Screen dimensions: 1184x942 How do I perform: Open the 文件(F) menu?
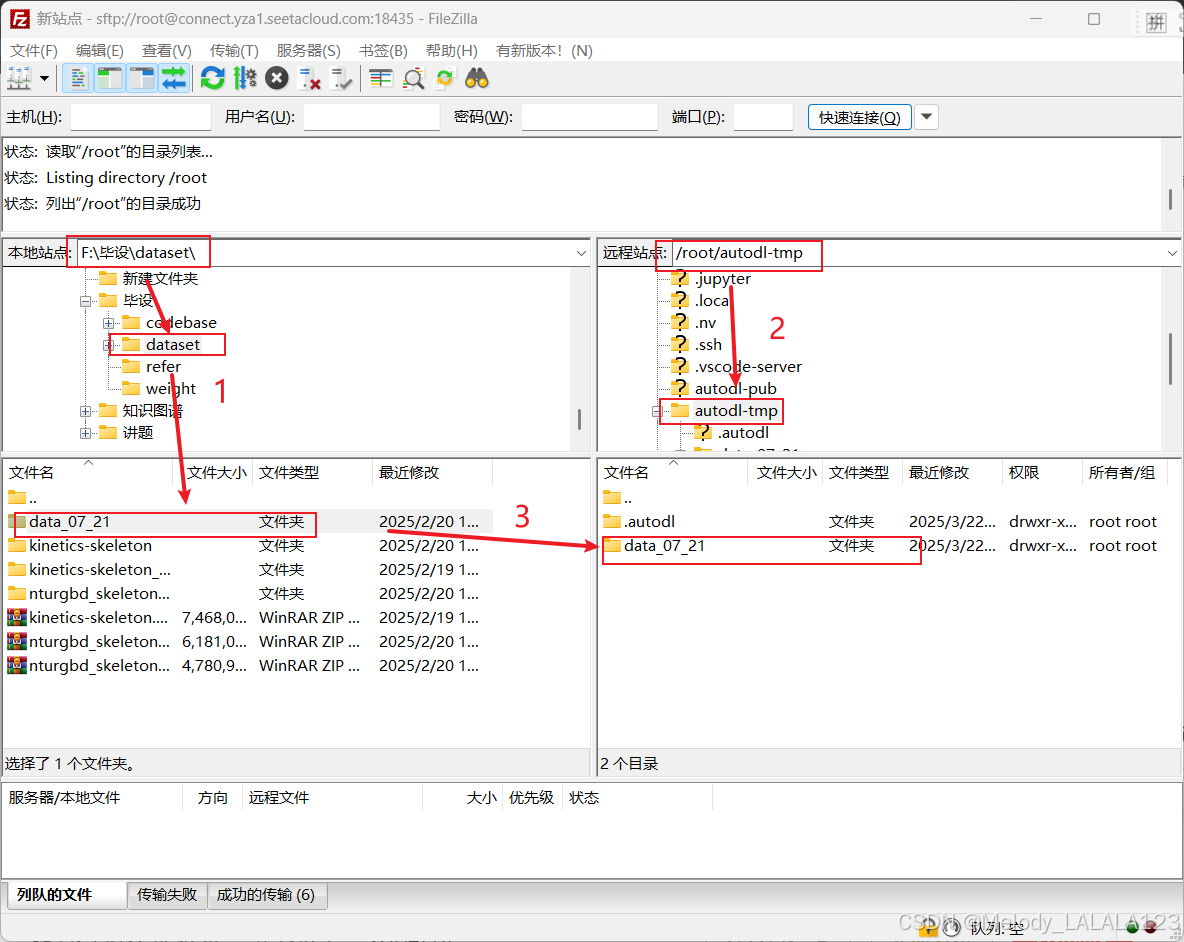(34, 51)
